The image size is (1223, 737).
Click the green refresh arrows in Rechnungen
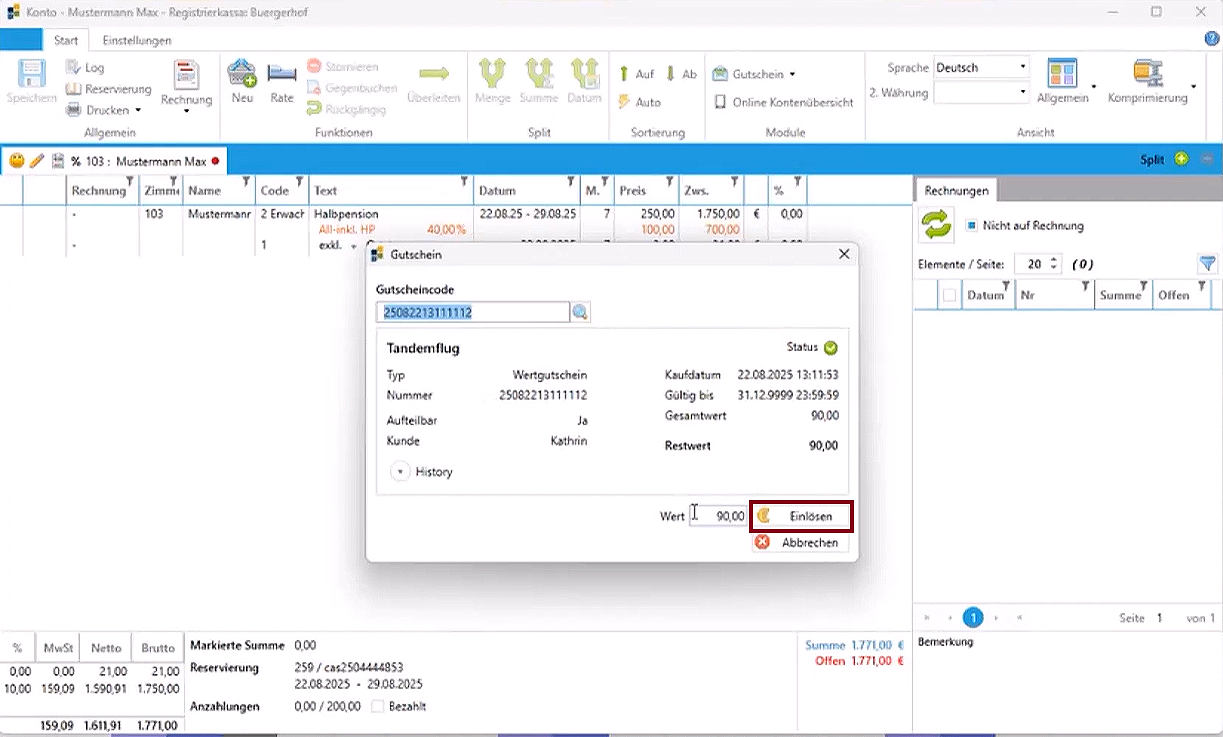click(937, 226)
